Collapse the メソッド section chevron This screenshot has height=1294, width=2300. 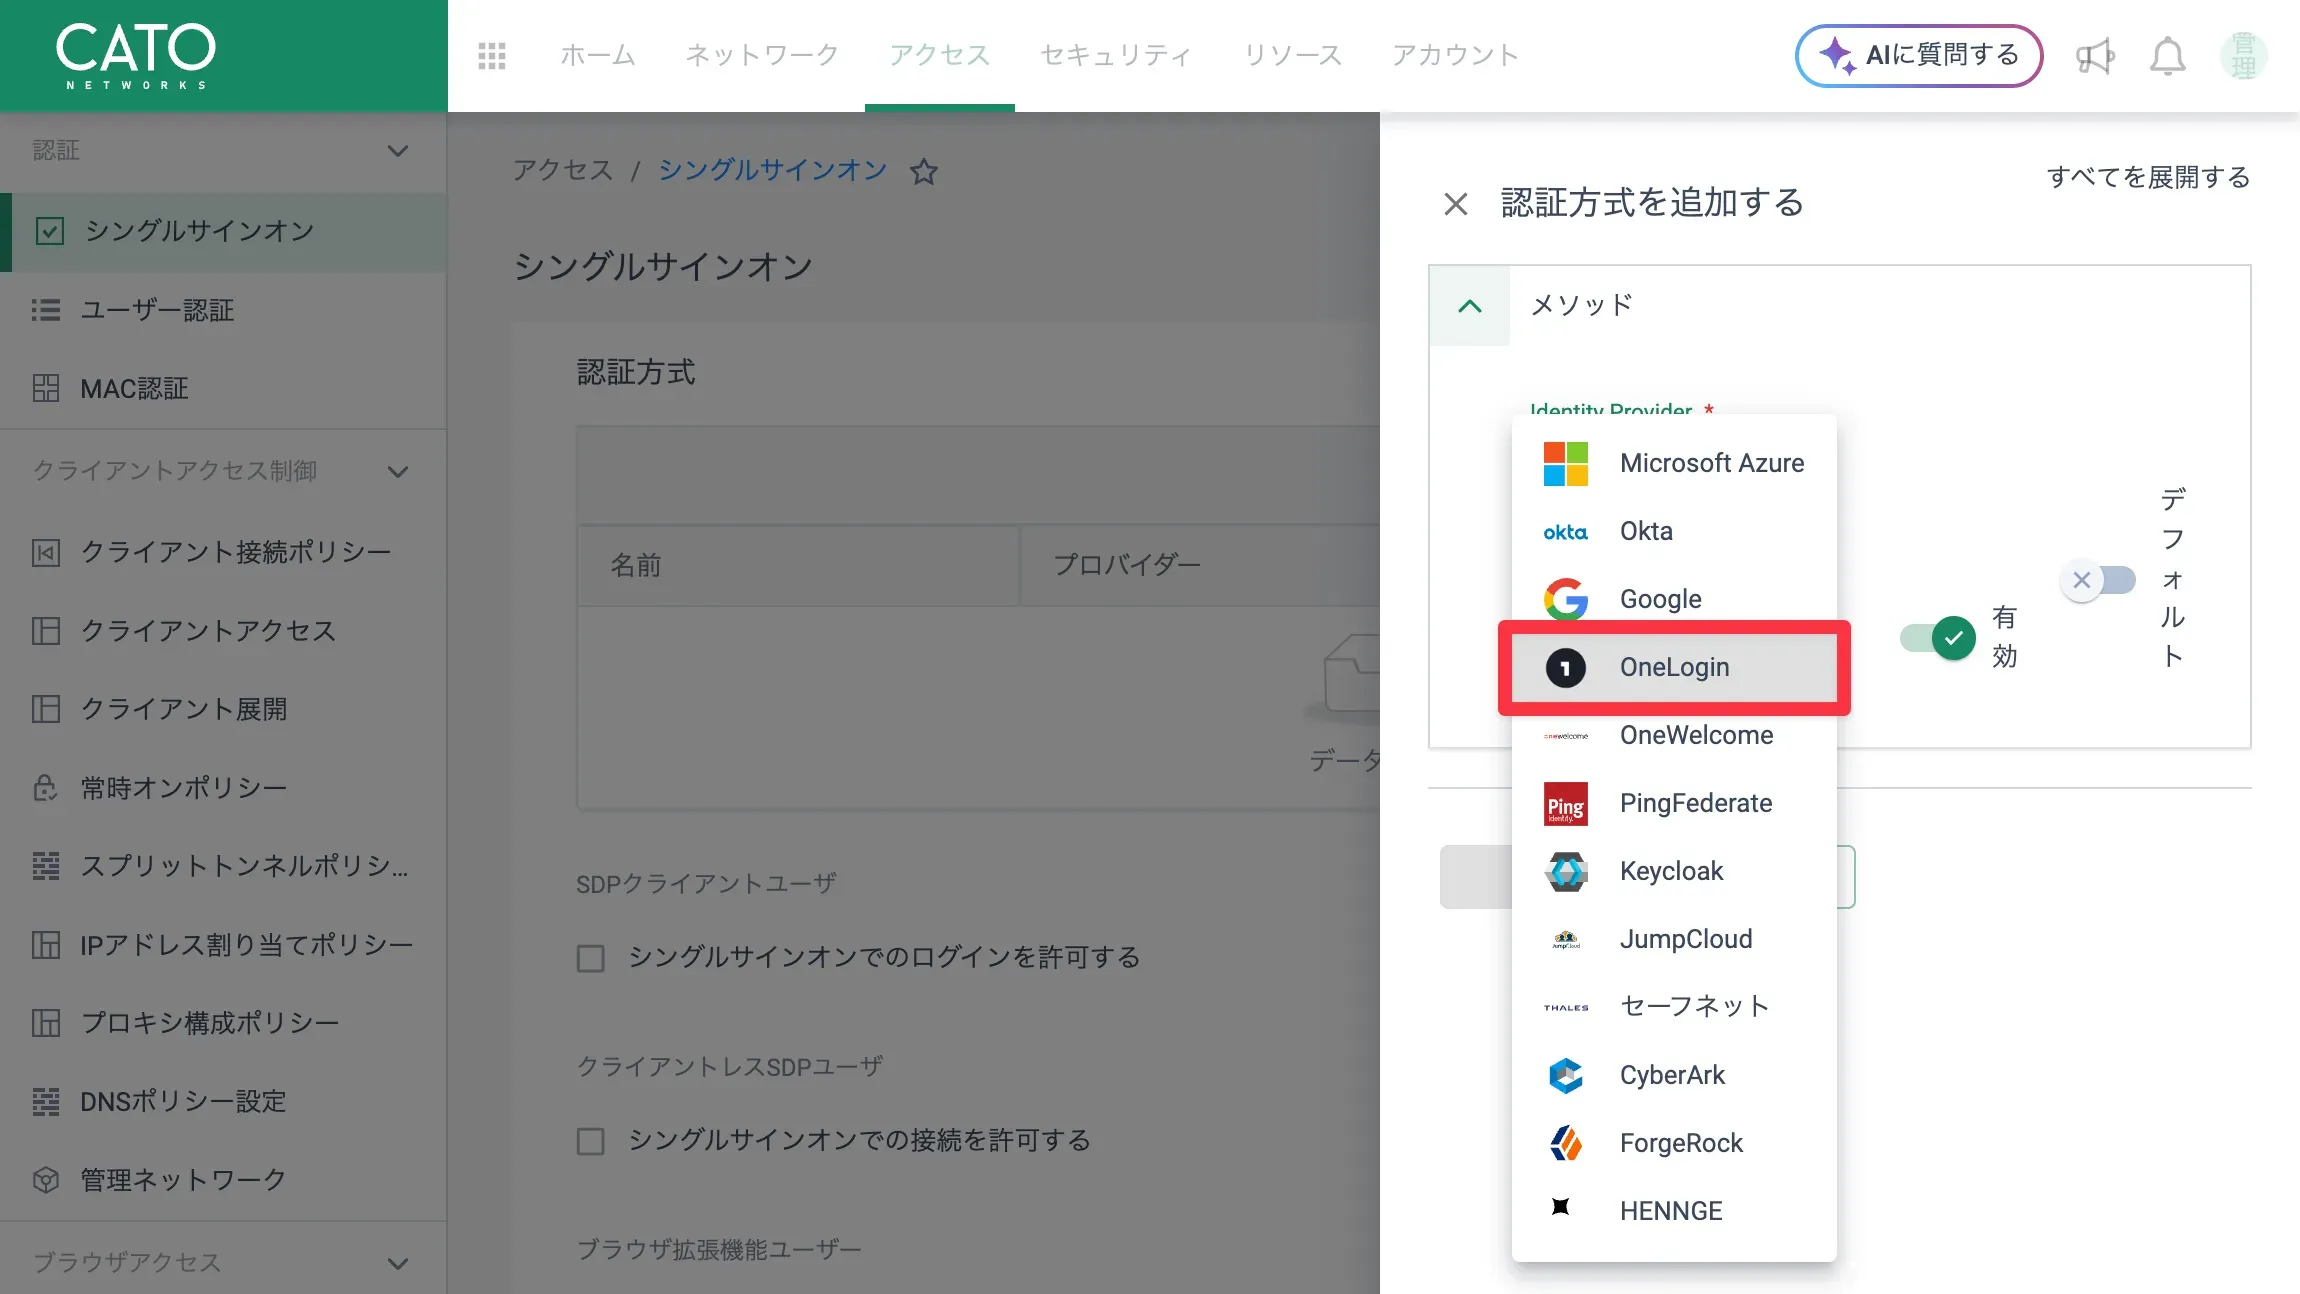click(1470, 306)
